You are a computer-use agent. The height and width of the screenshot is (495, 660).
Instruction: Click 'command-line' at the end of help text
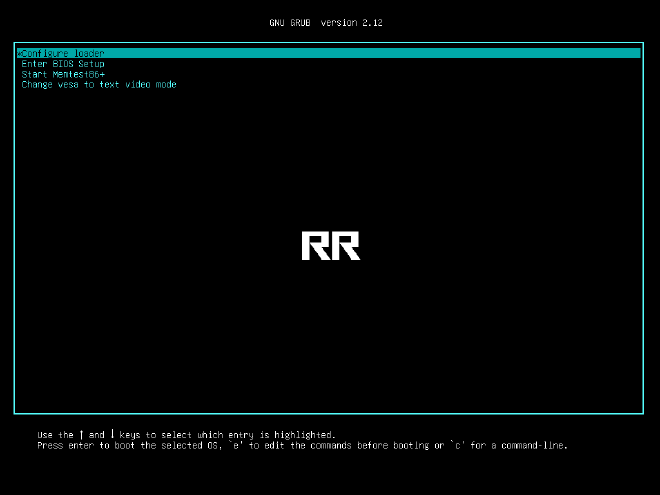(534, 446)
